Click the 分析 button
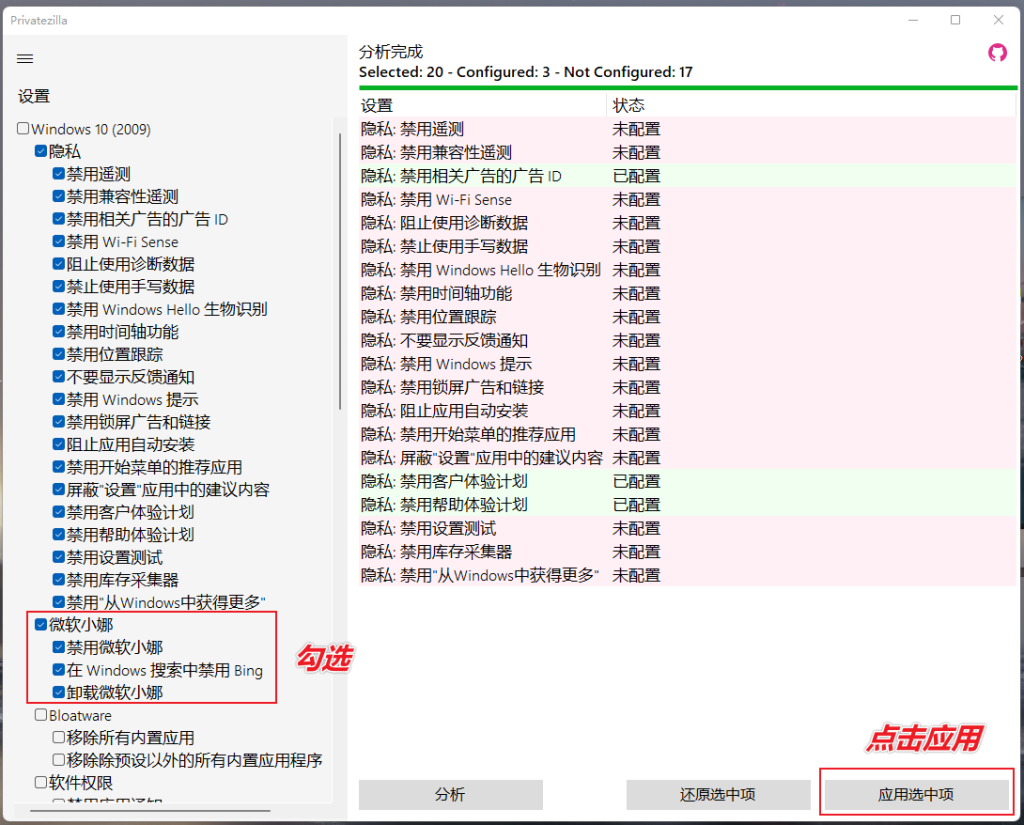This screenshot has width=1024, height=825. tap(450, 794)
